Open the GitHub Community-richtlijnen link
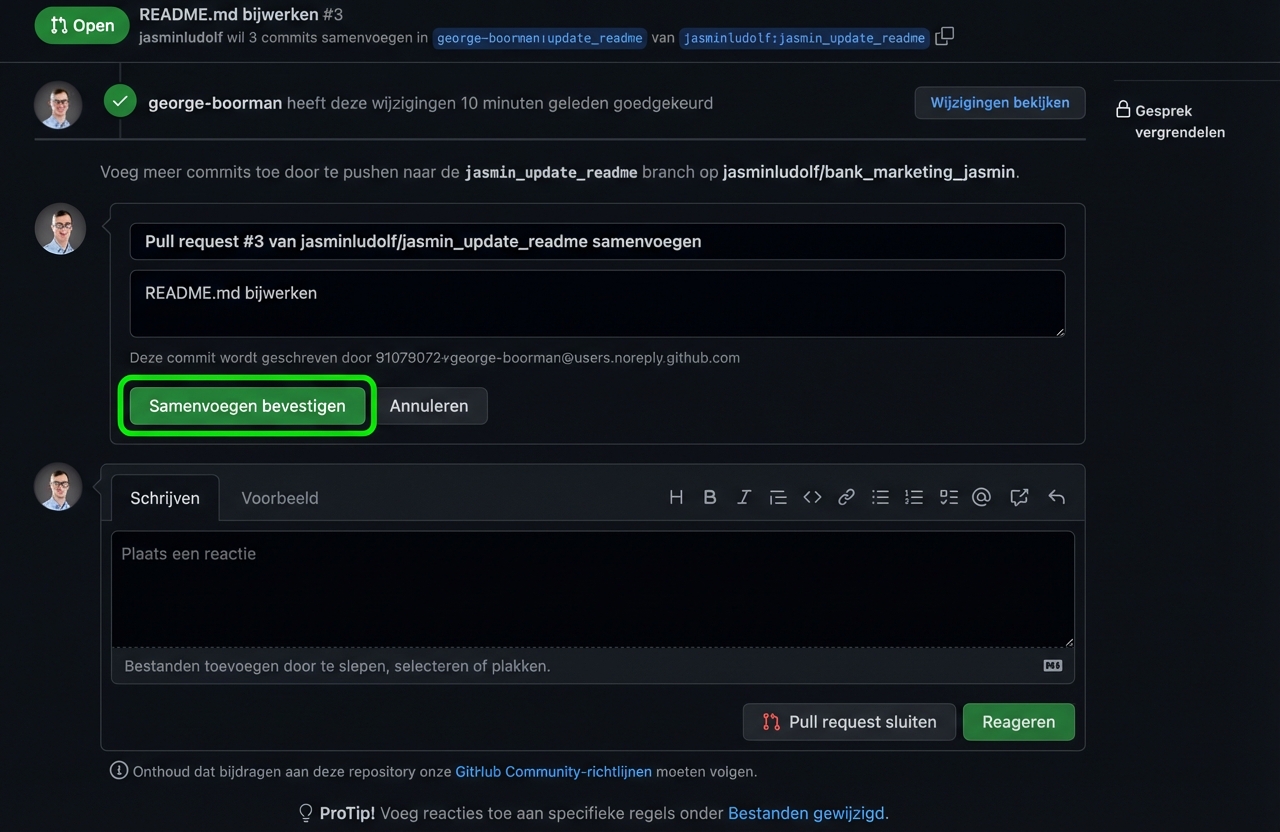The image size is (1280, 832). (x=554, y=771)
